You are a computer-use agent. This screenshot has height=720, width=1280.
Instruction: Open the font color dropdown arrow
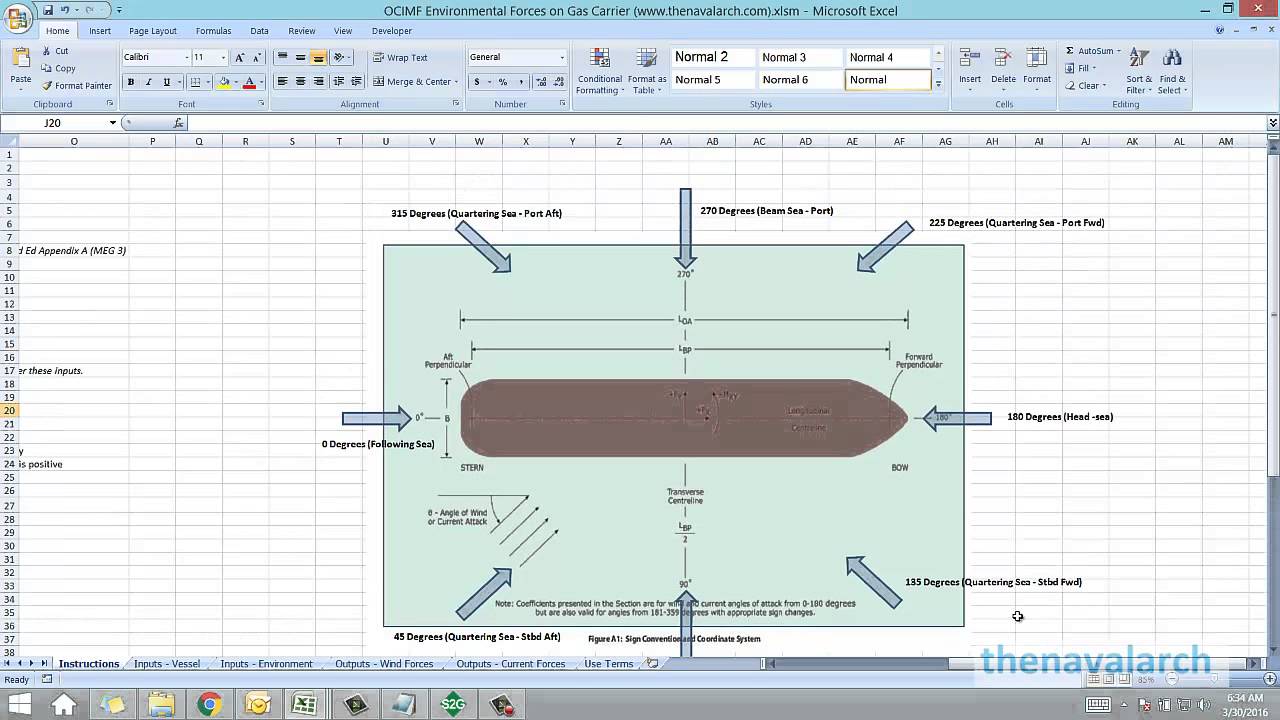(x=261, y=82)
